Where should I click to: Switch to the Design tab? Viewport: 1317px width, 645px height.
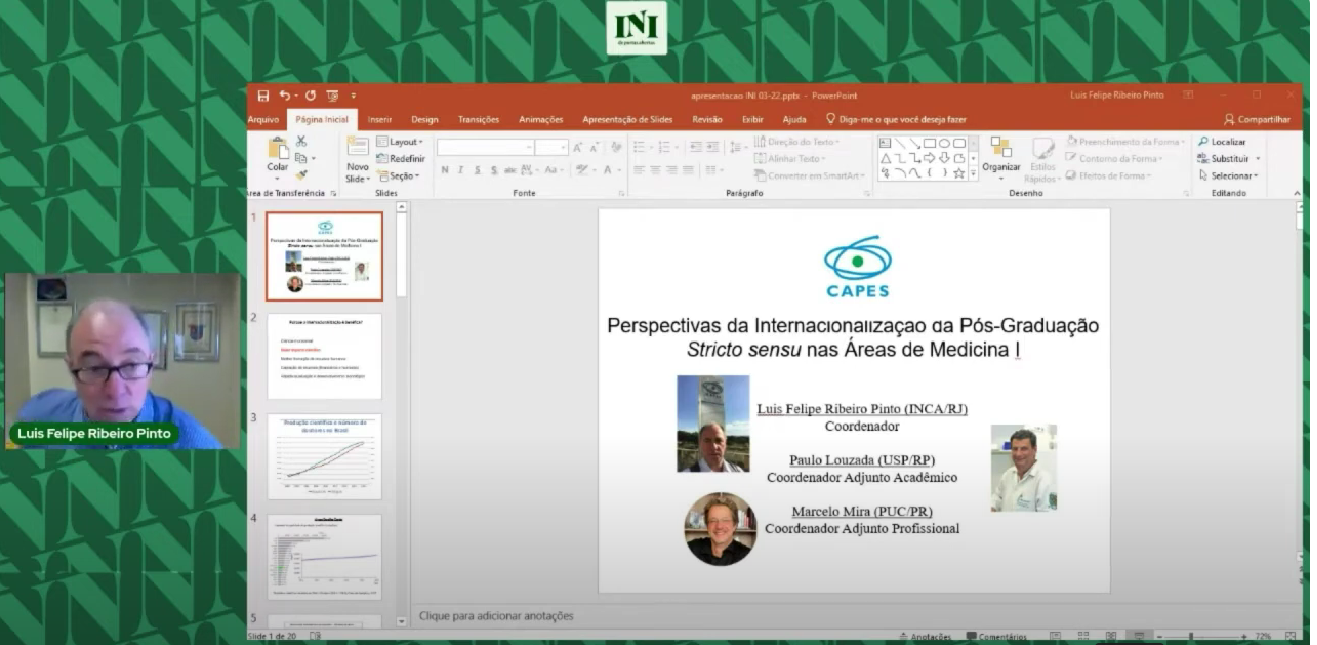coord(425,119)
